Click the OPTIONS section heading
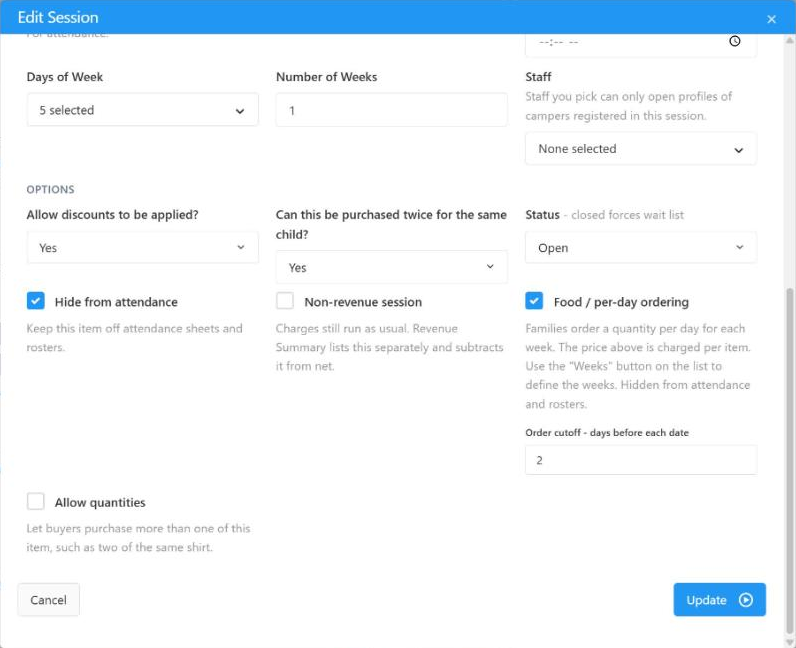Viewport: 796px width, 648px height. 50,189
